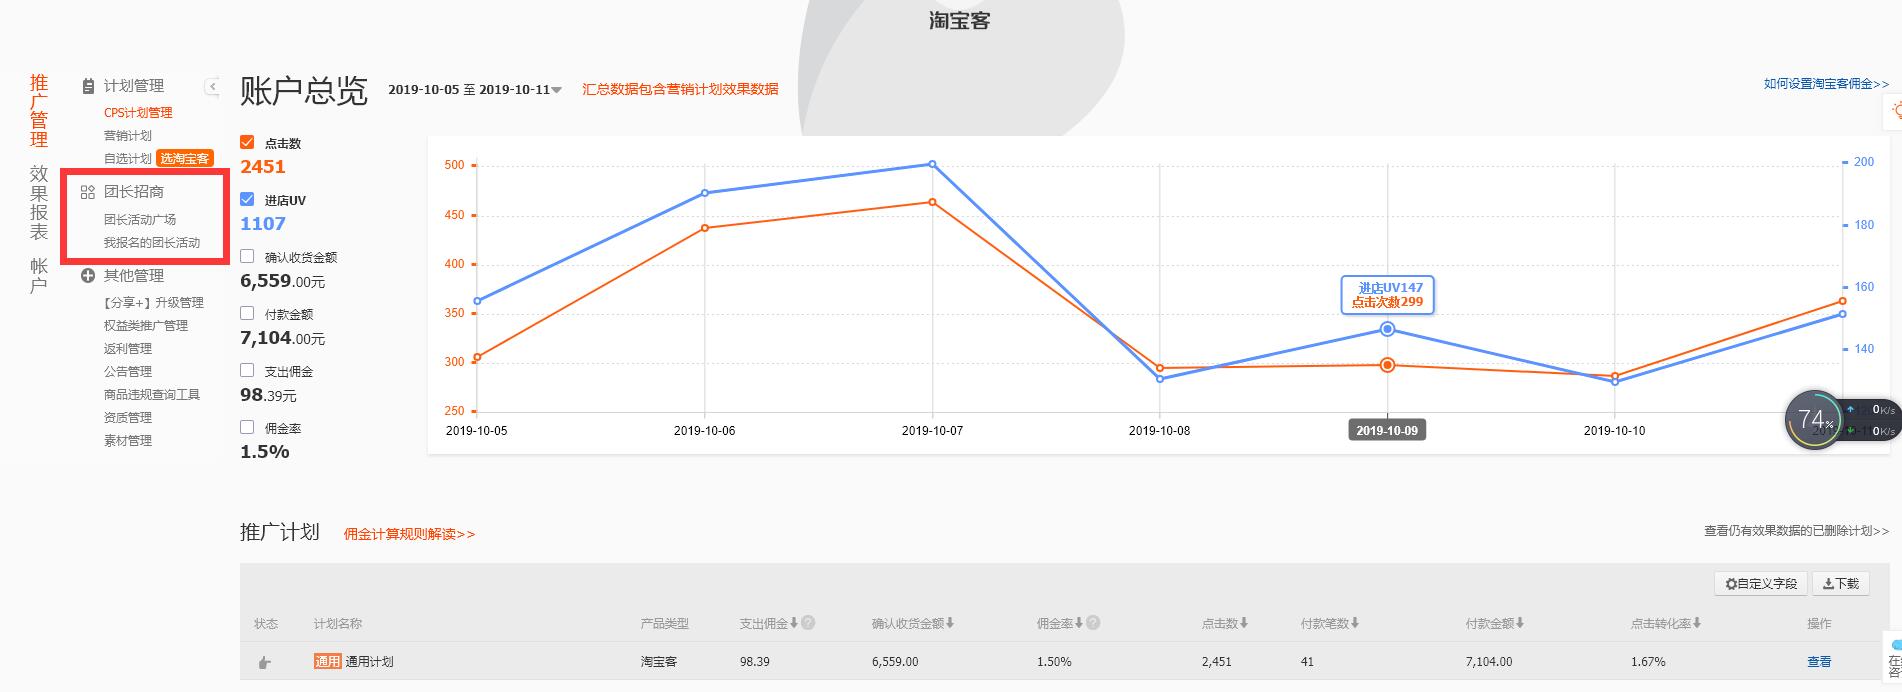
Task: Open 商品违规查询工具 menu item
Action: [152, 395]
